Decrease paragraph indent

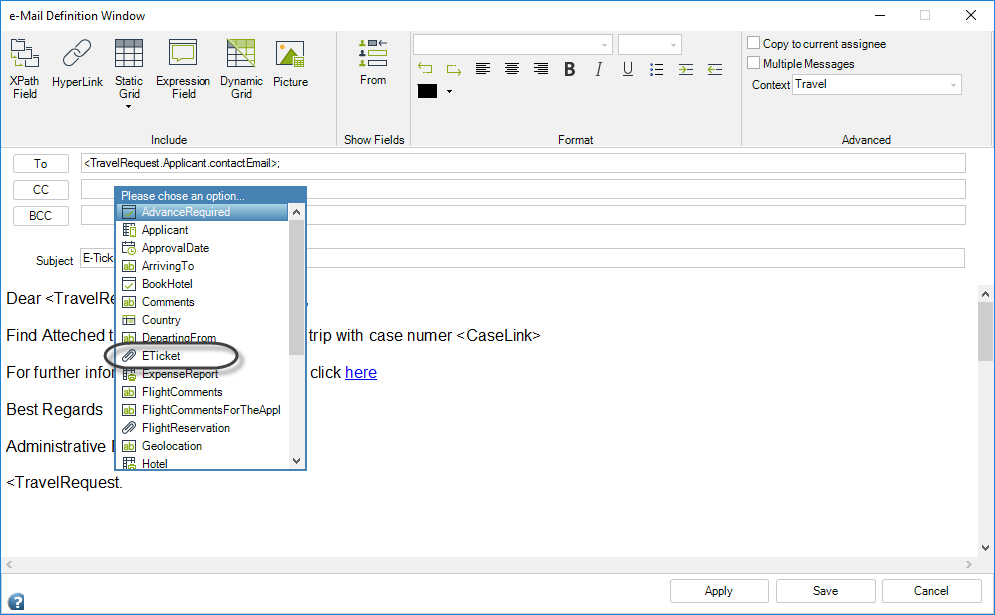click(x=715, y=69)
